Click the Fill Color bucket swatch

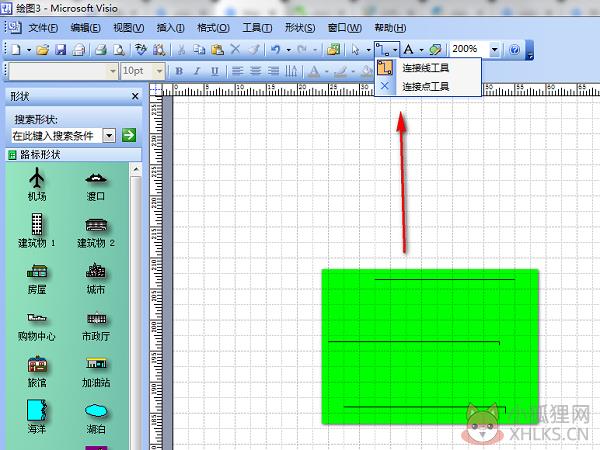tap(367, 71)
